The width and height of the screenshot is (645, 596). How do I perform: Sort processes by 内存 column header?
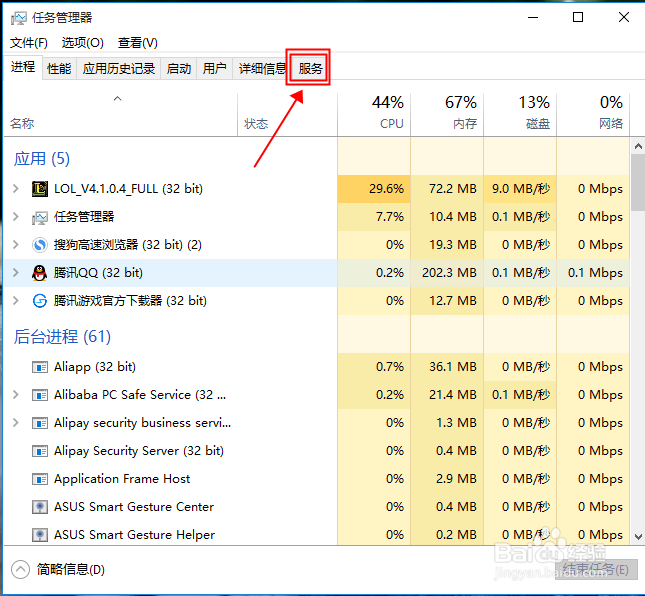[x=447, y=115]
